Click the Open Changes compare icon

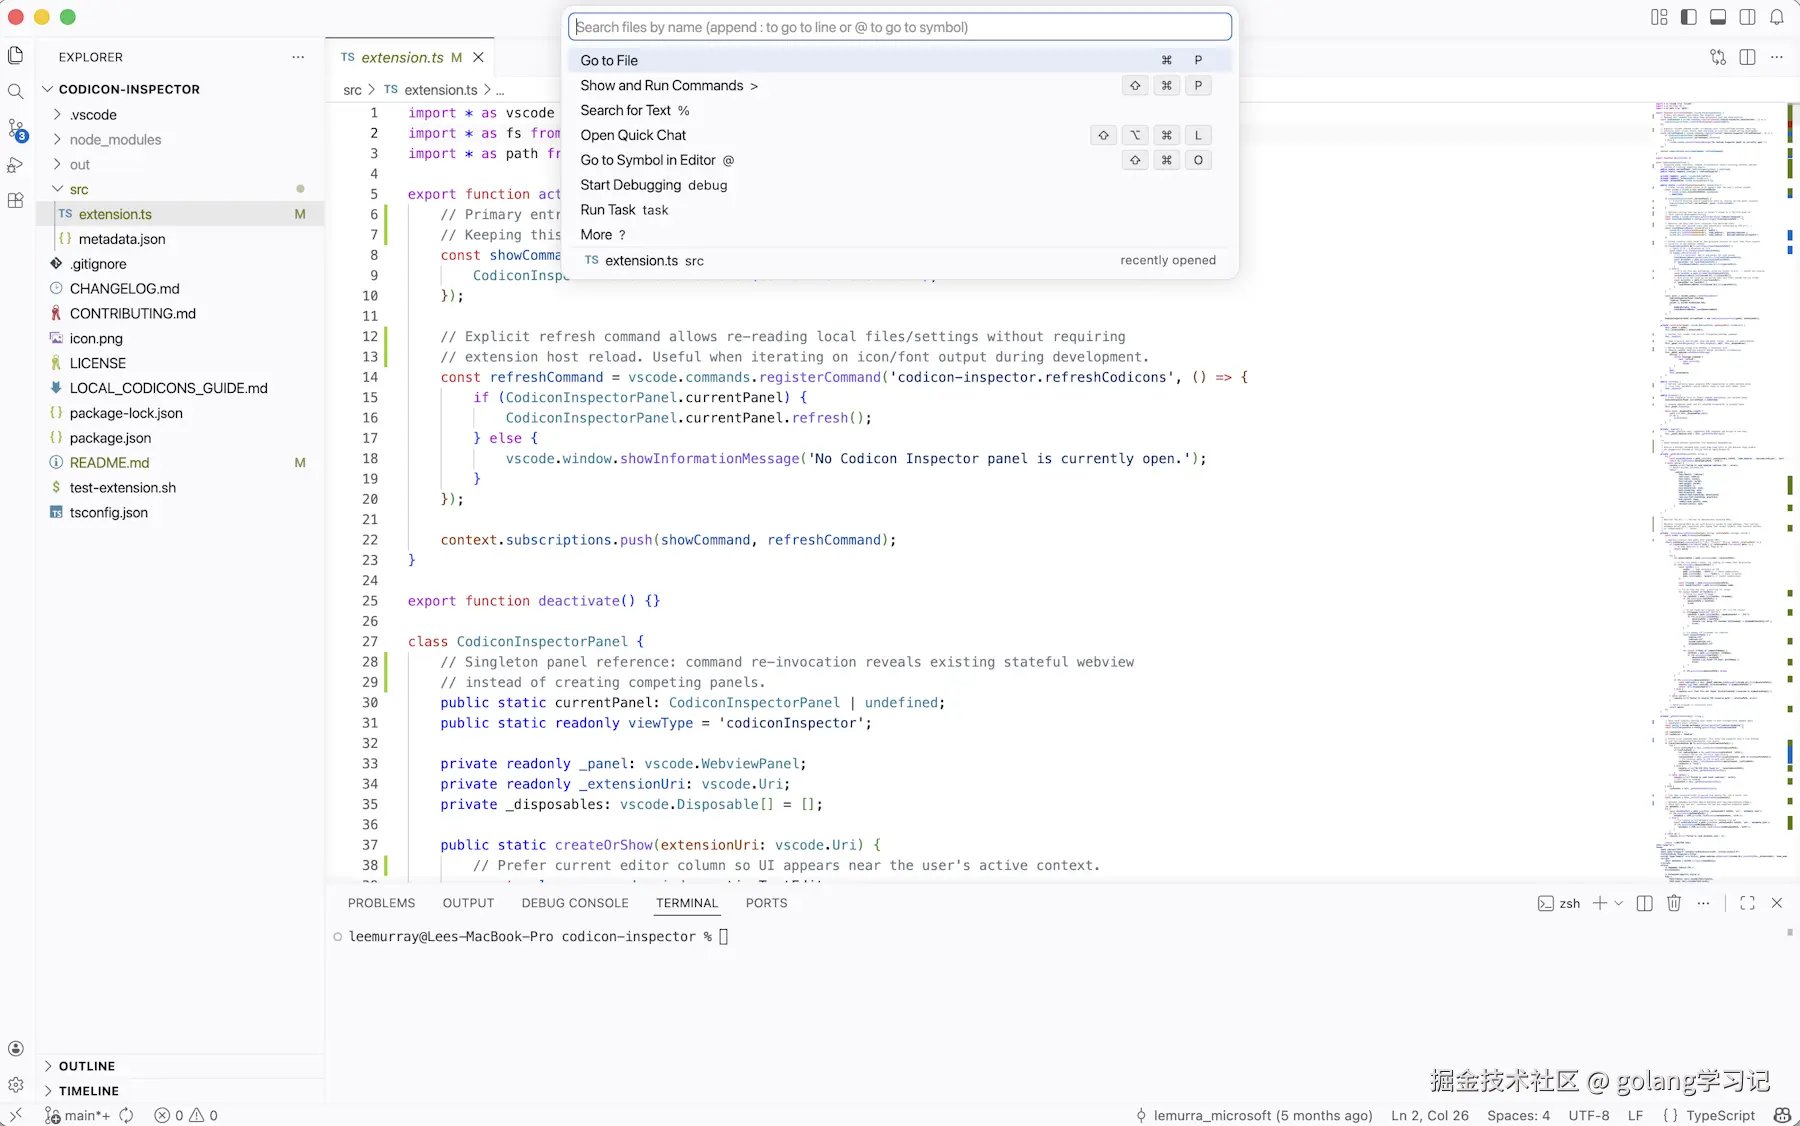tap(1718, 57)
